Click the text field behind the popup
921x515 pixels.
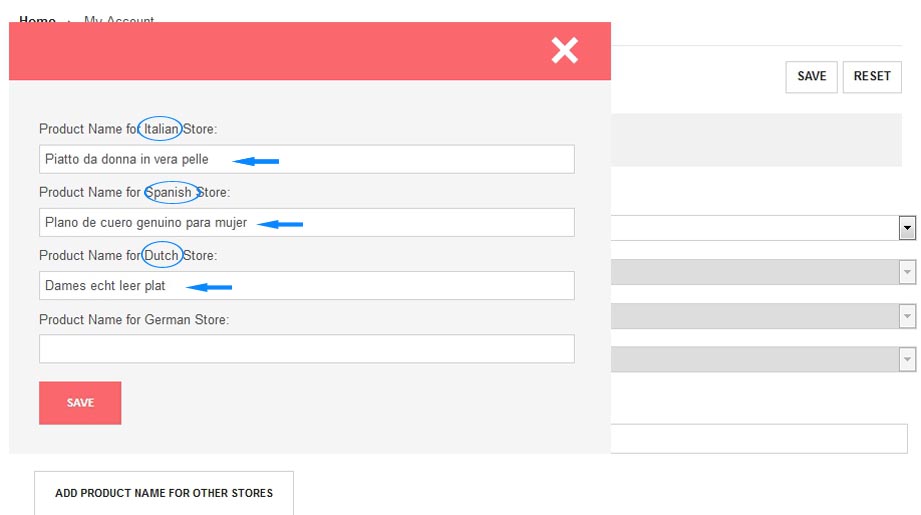pos(758,438)
